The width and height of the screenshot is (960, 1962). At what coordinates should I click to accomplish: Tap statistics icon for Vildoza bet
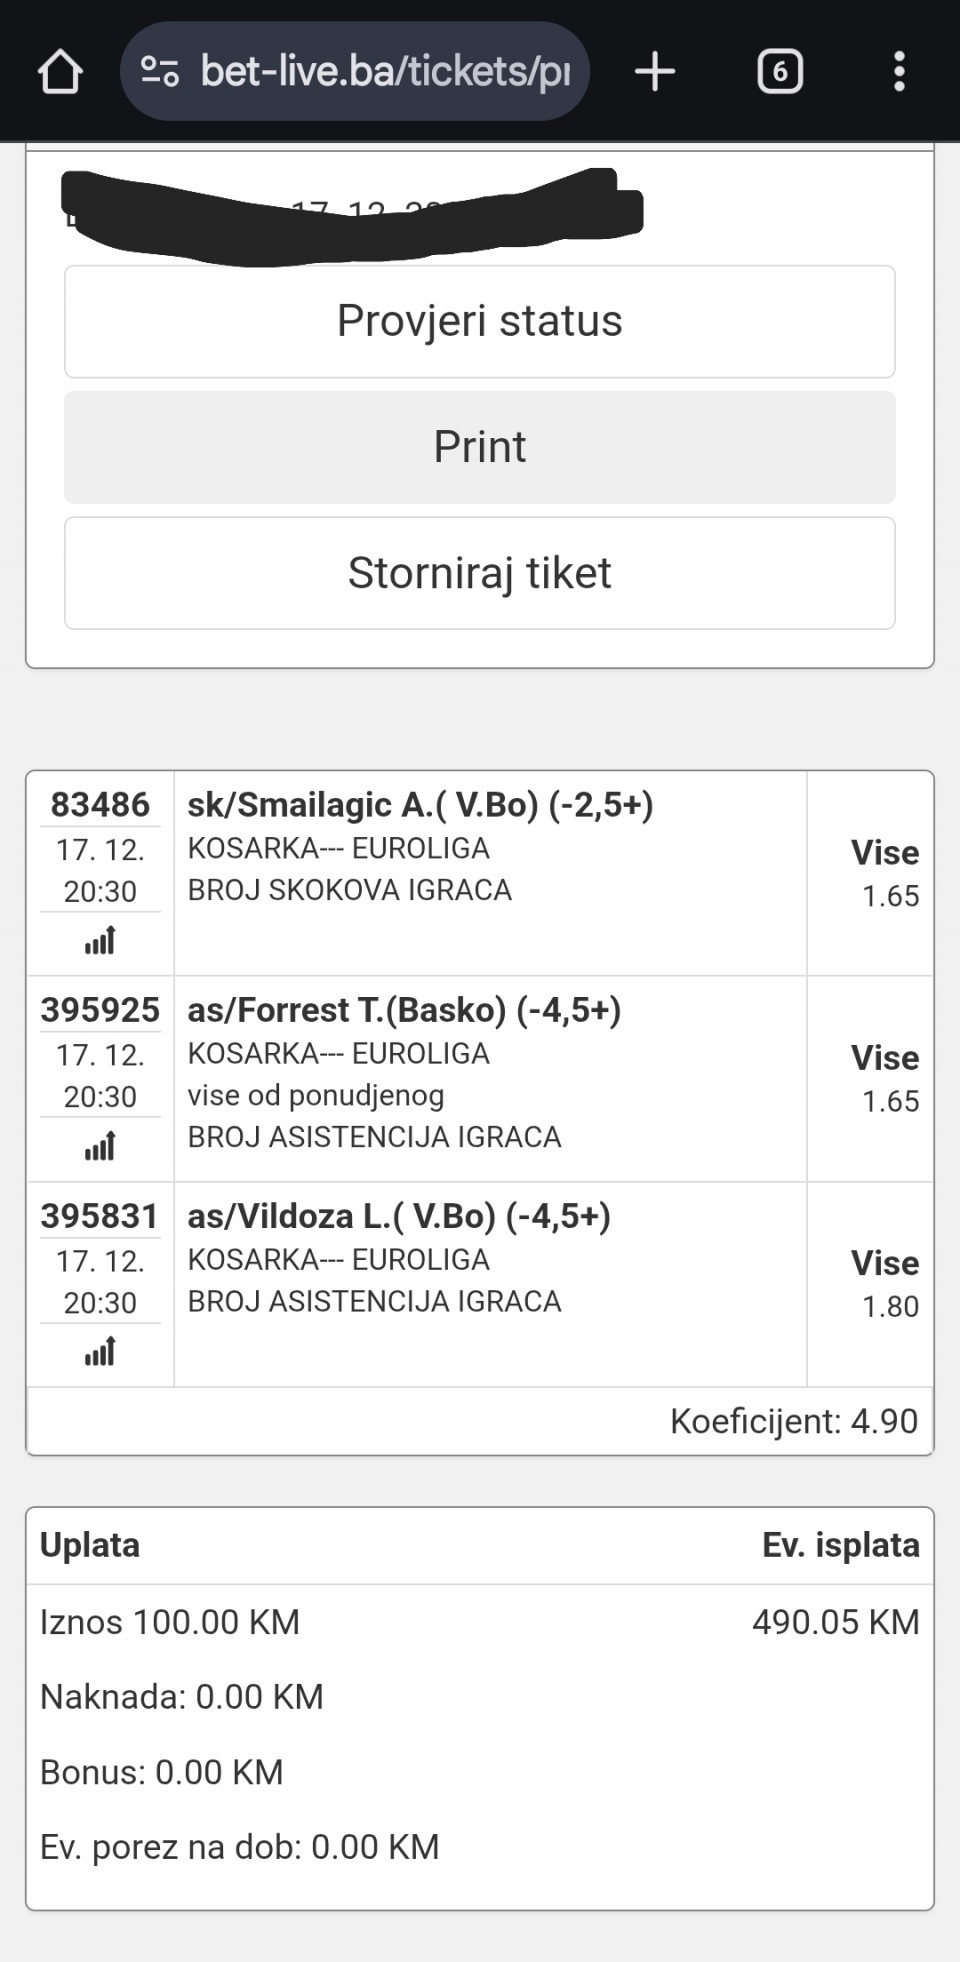(100, 1352)
